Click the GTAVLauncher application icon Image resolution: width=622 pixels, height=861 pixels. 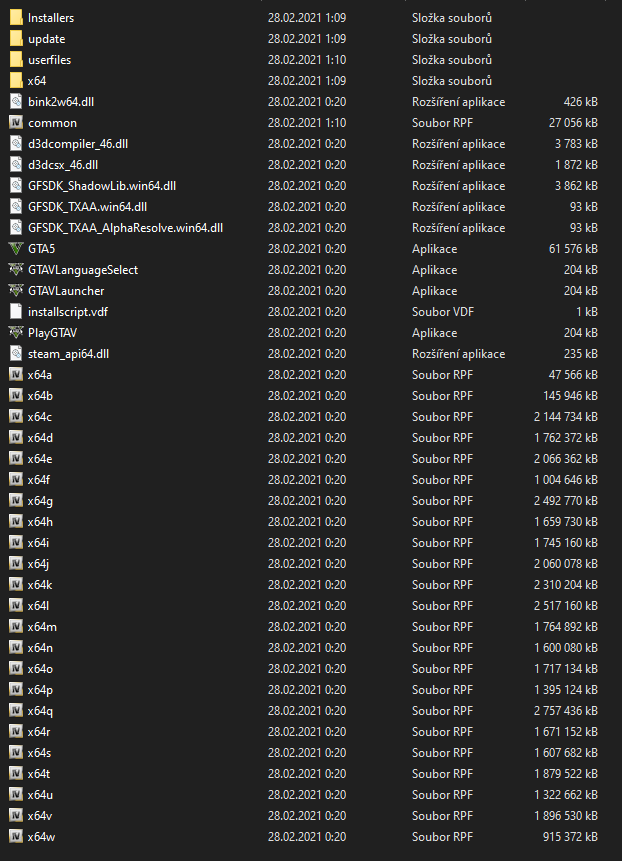[15, 291]
